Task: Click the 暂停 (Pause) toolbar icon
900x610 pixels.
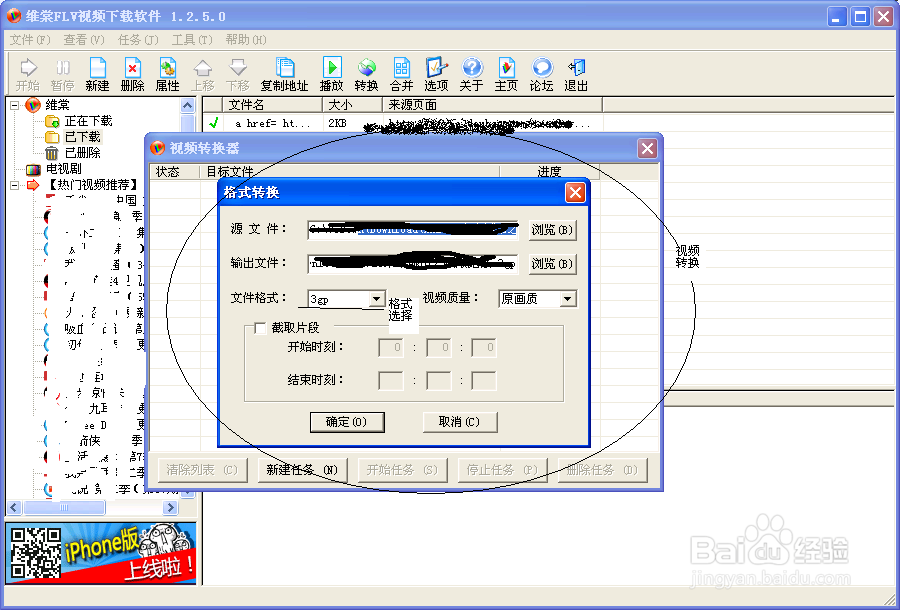Action: coord(63,75)
